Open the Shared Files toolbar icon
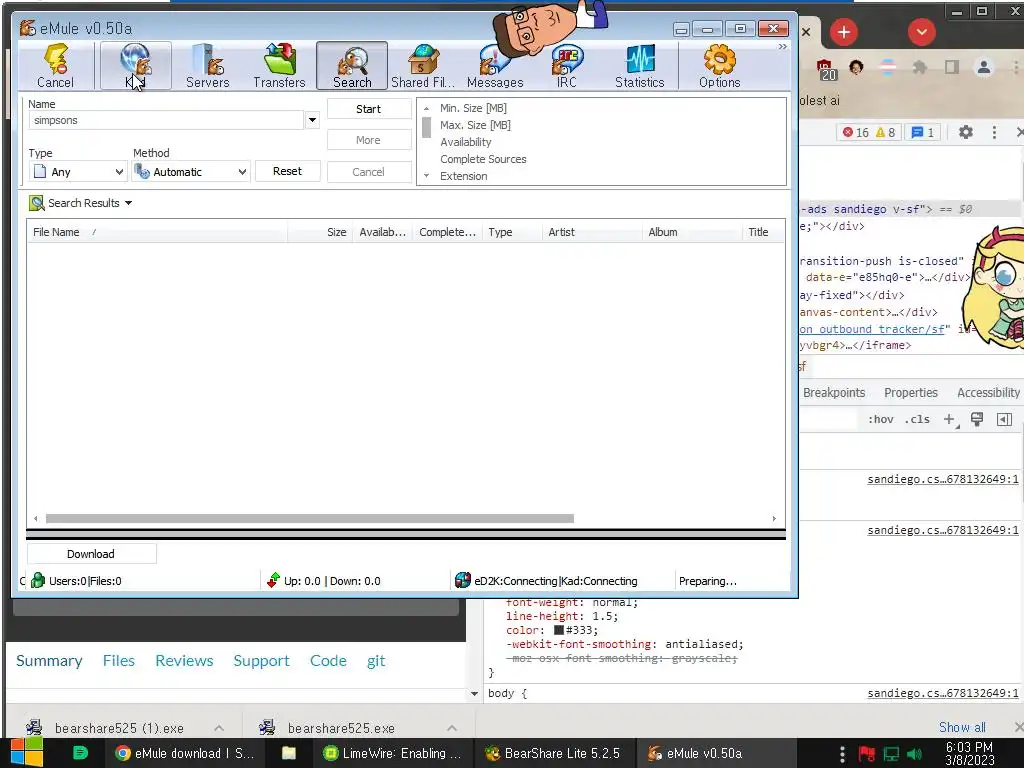This screenshot has width=1024, height=768. pos(423,65)
